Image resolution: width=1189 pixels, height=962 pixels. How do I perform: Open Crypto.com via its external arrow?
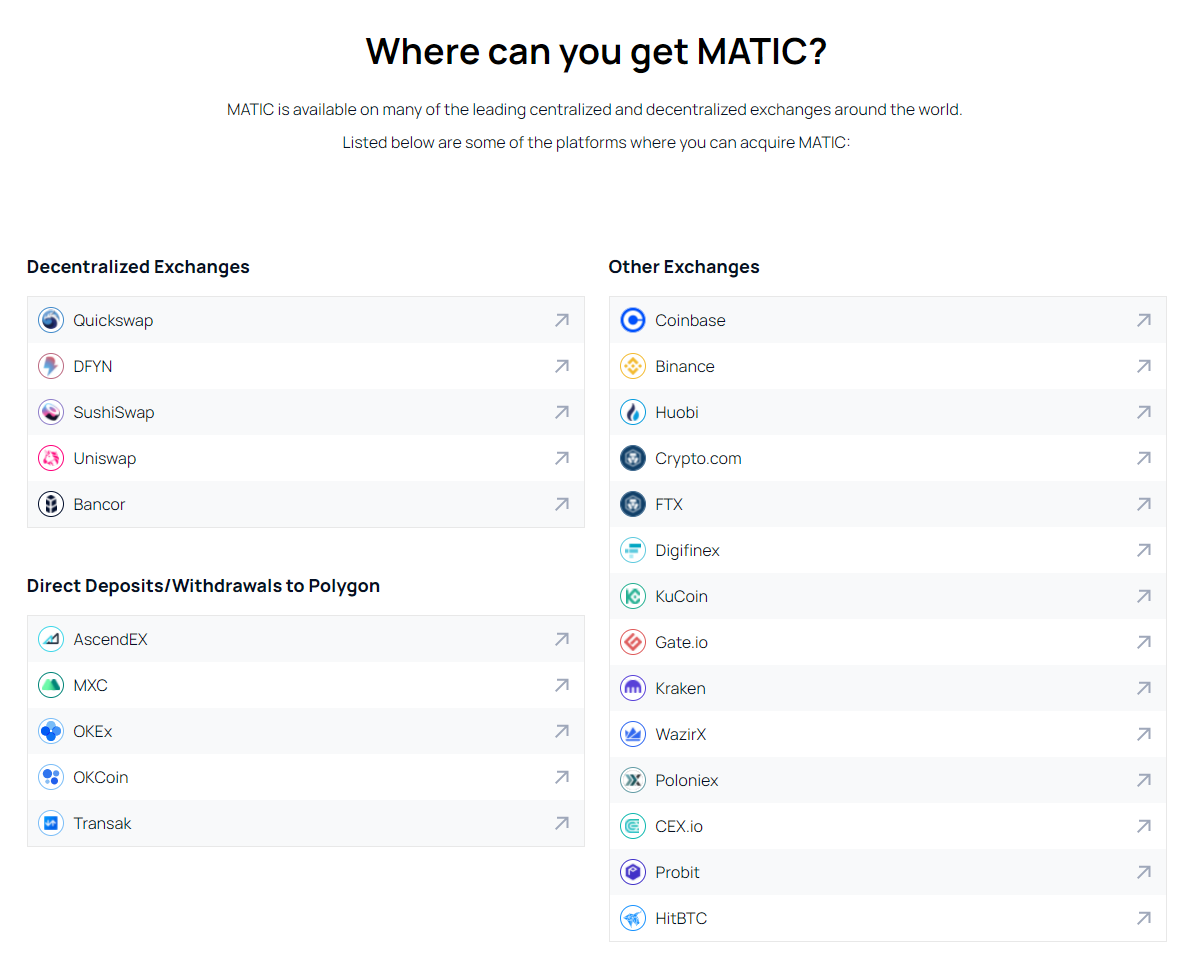[1144, 459]
